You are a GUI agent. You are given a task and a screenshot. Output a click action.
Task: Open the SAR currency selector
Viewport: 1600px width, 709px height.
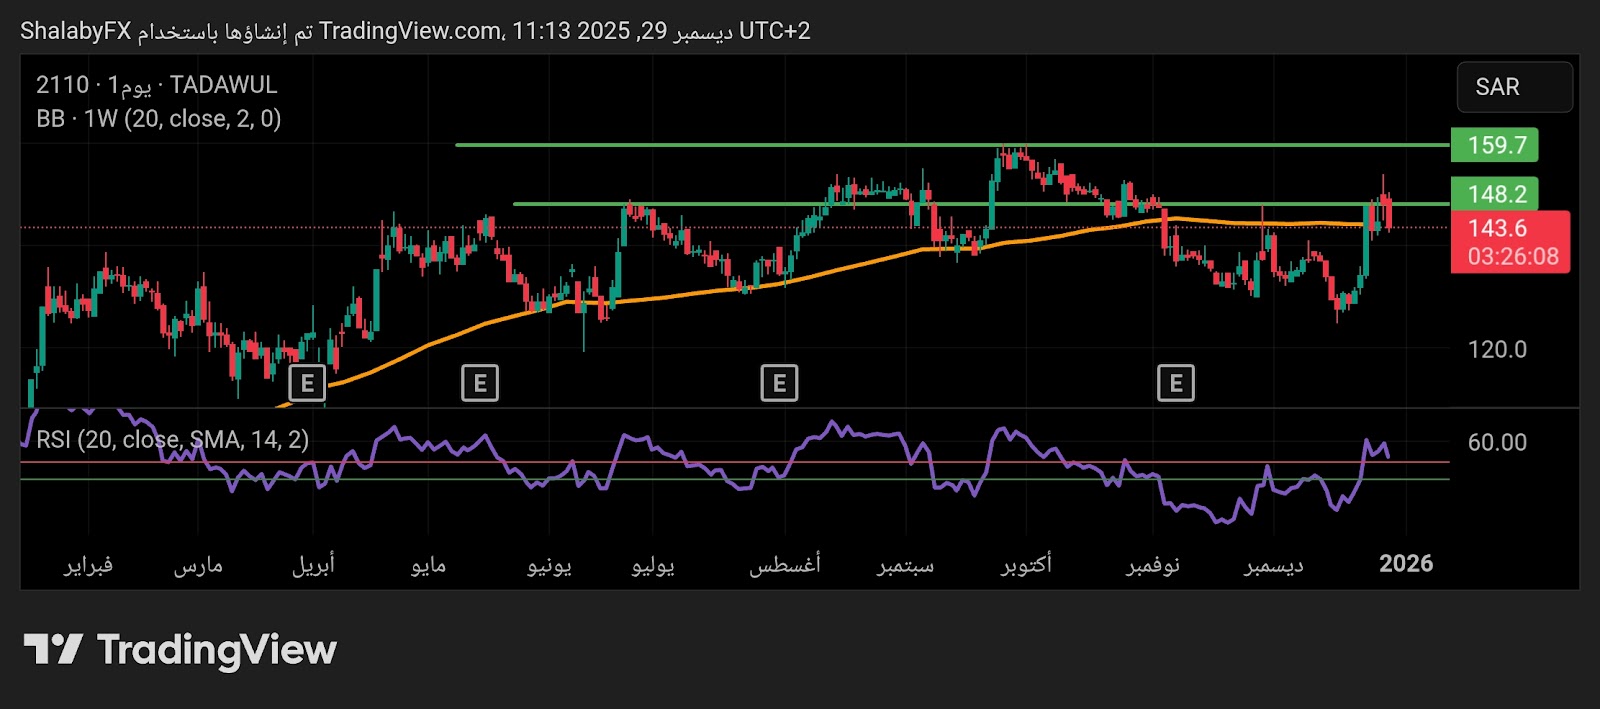point(1514,87)
